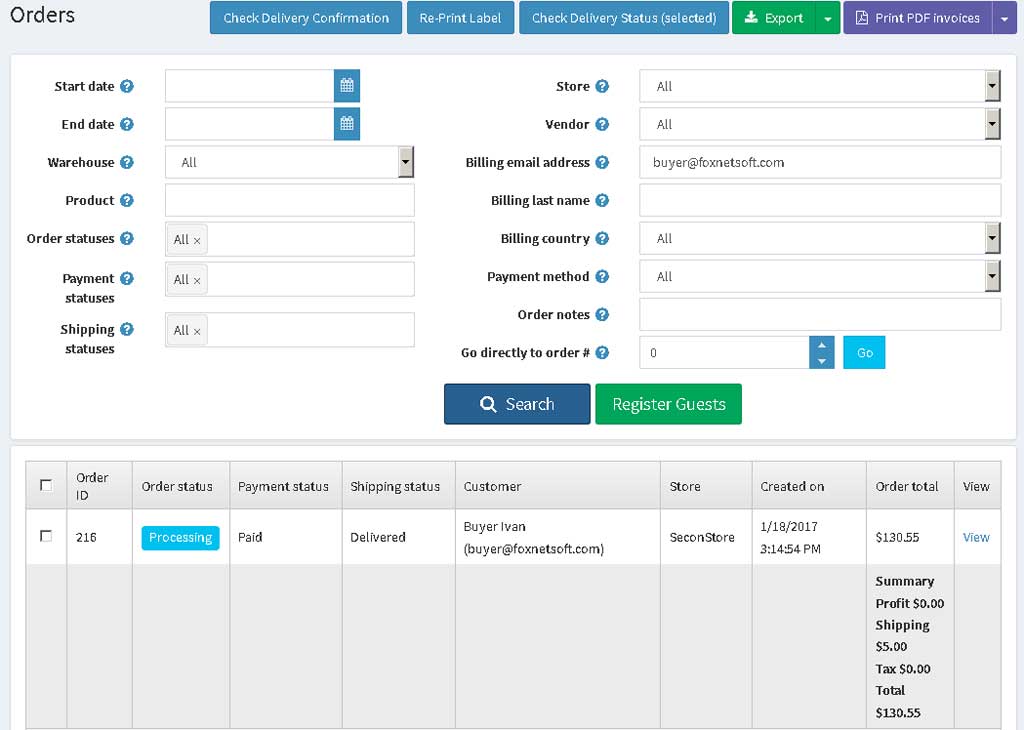Open the Start date calendar picker
This screenshot has width=1024, height=730.
pyautogui.click(x=347, y=86)
